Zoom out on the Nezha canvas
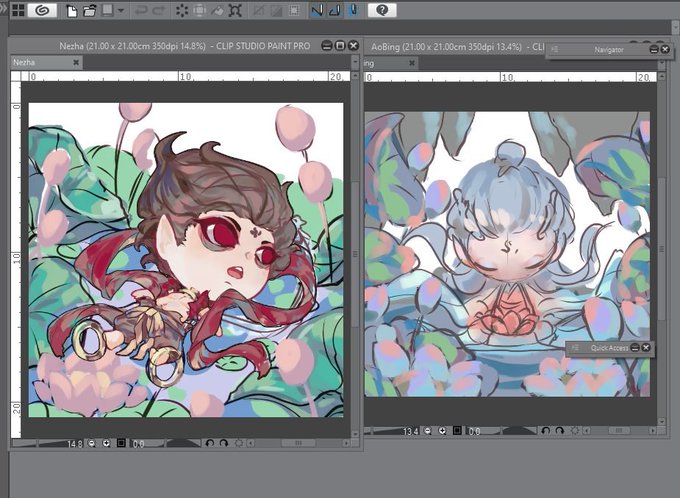680x498 pixels. coord(92,443)
